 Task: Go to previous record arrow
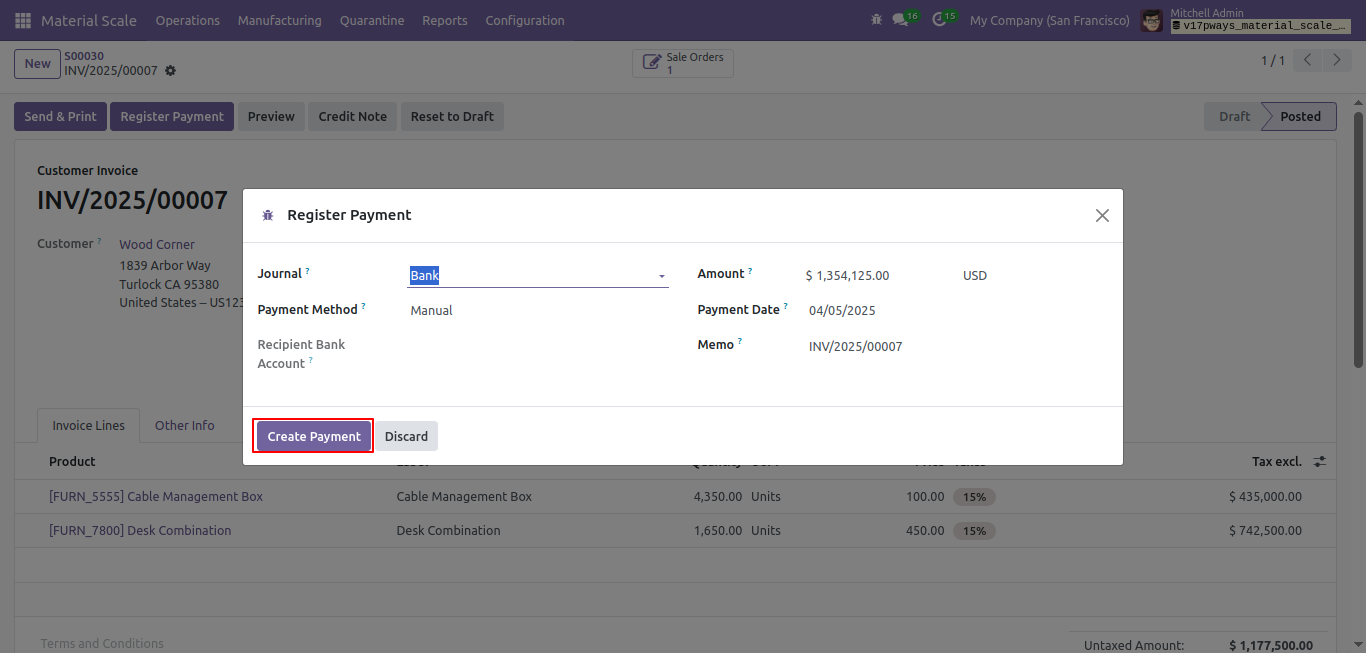tap(1308, 61)
